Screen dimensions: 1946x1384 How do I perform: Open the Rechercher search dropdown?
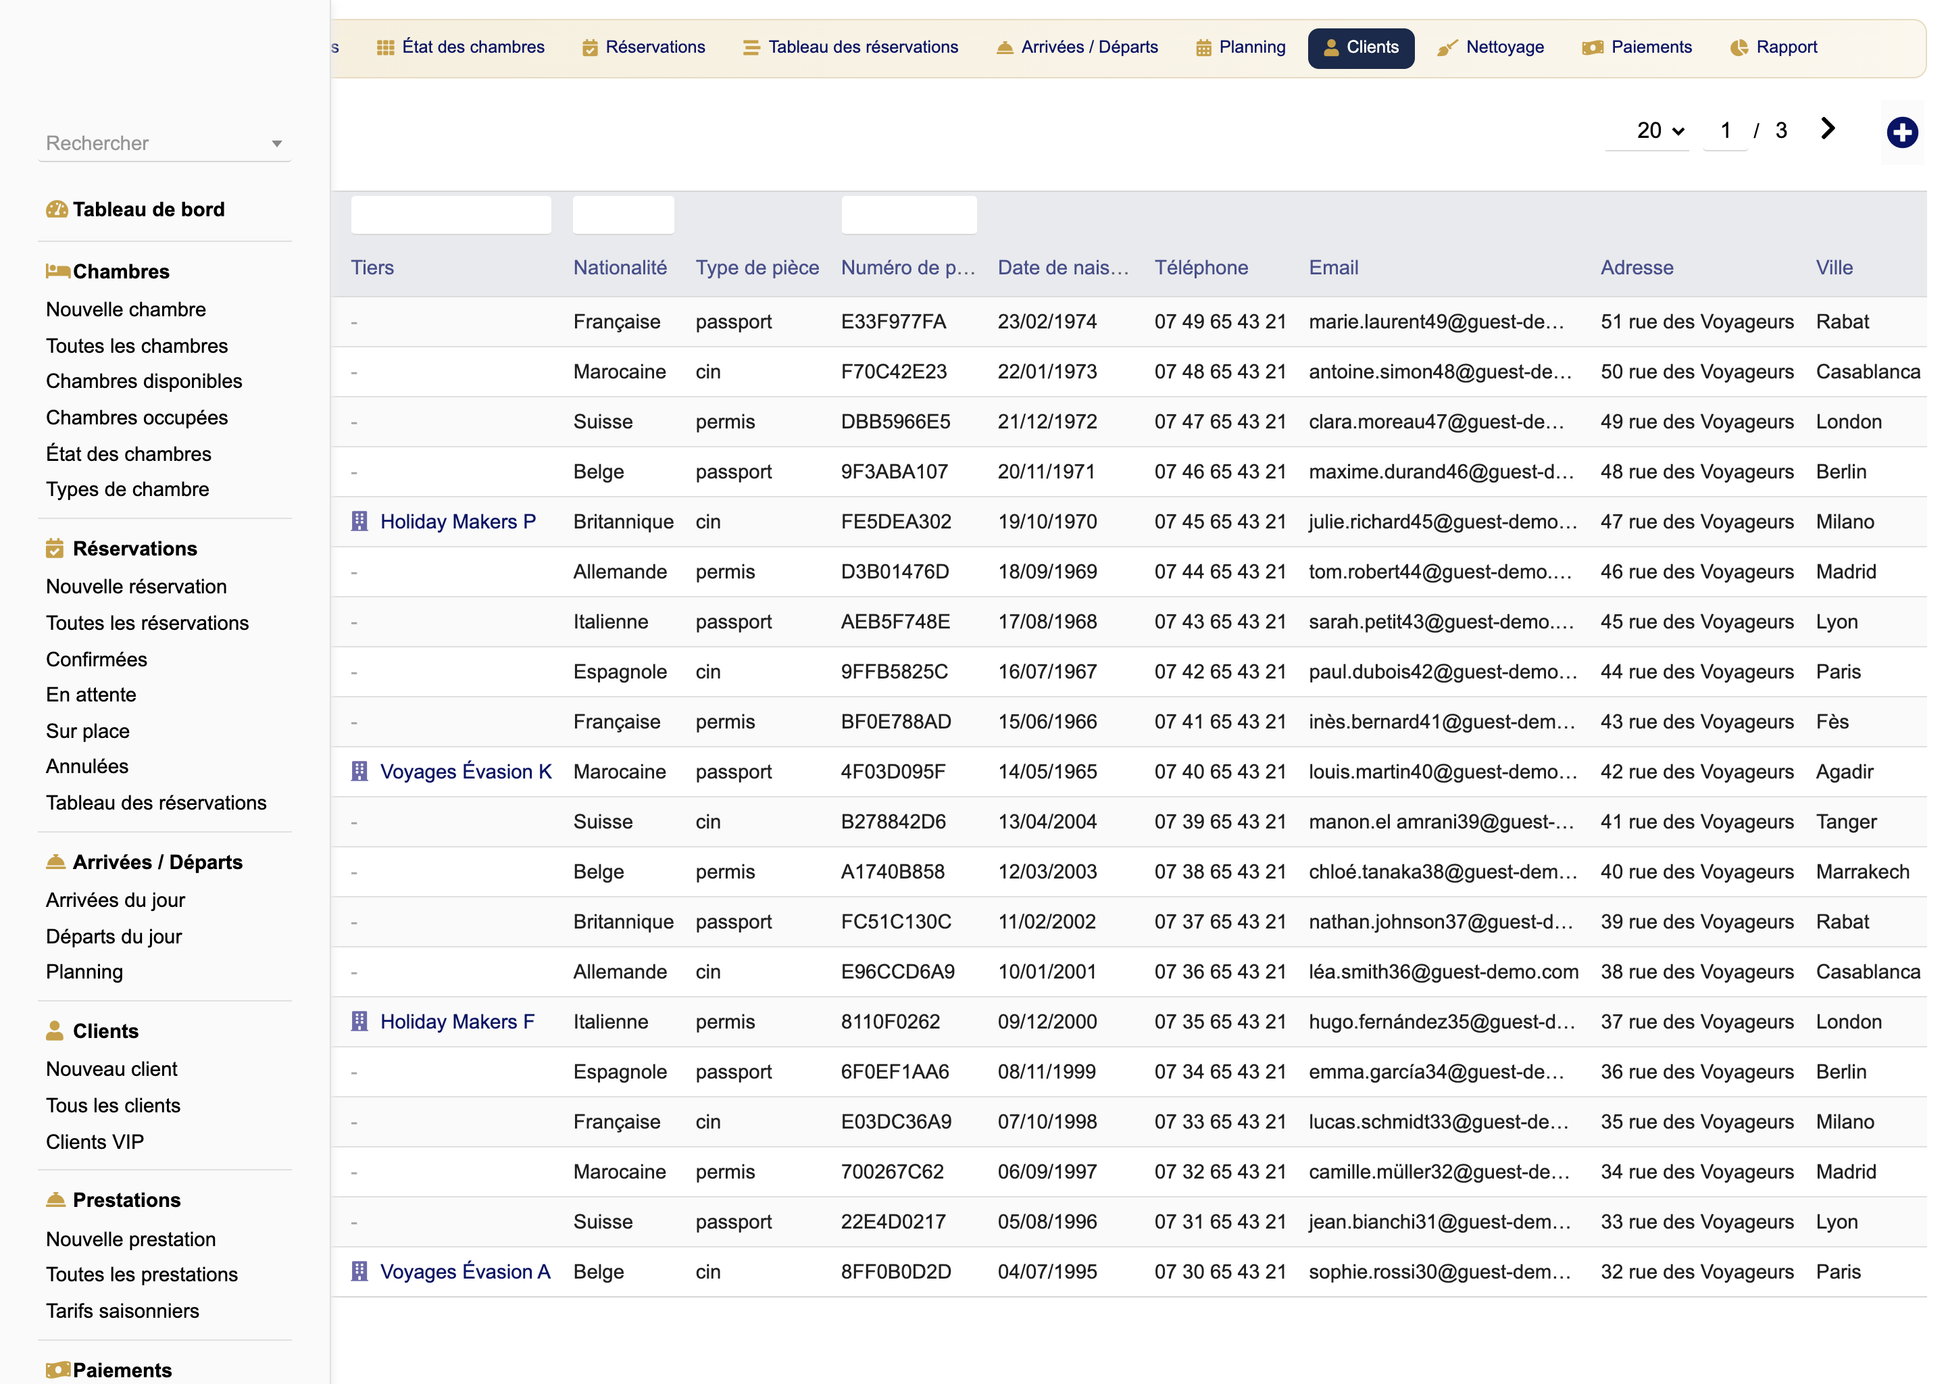tap(165, 143)
